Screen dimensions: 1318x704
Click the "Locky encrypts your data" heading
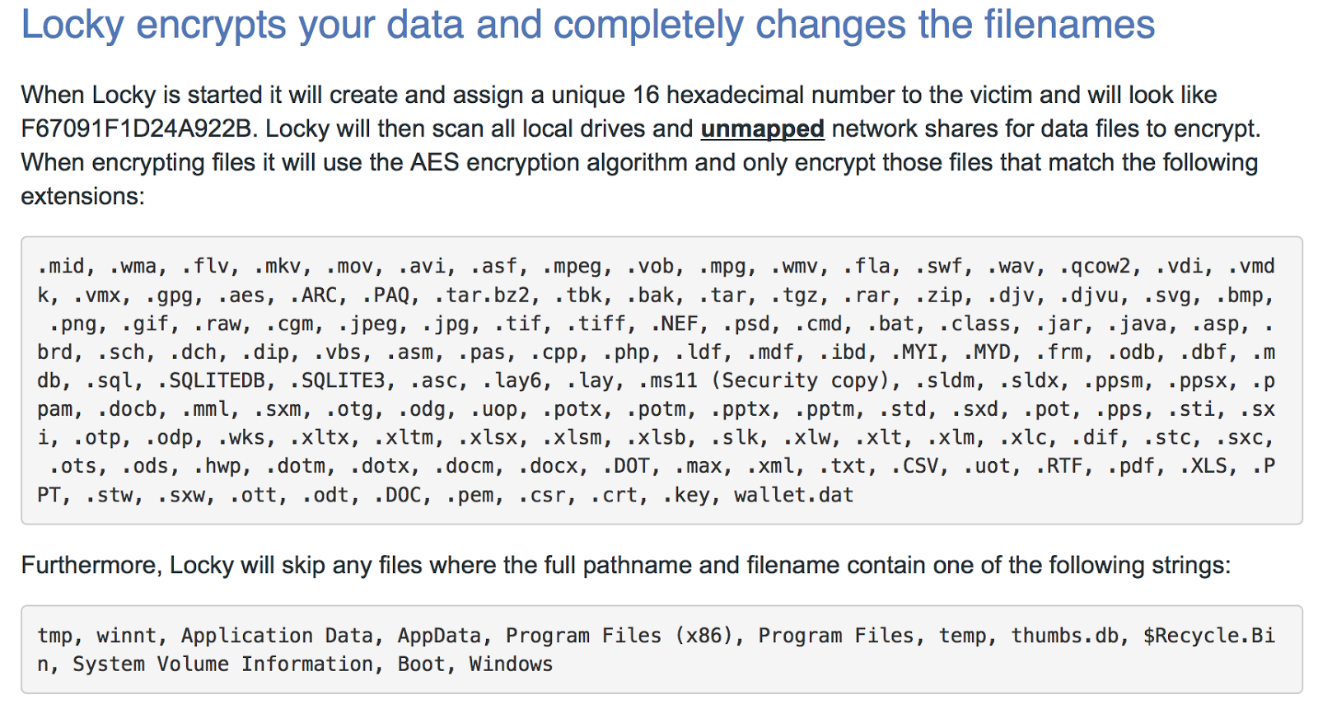(588, 25)
